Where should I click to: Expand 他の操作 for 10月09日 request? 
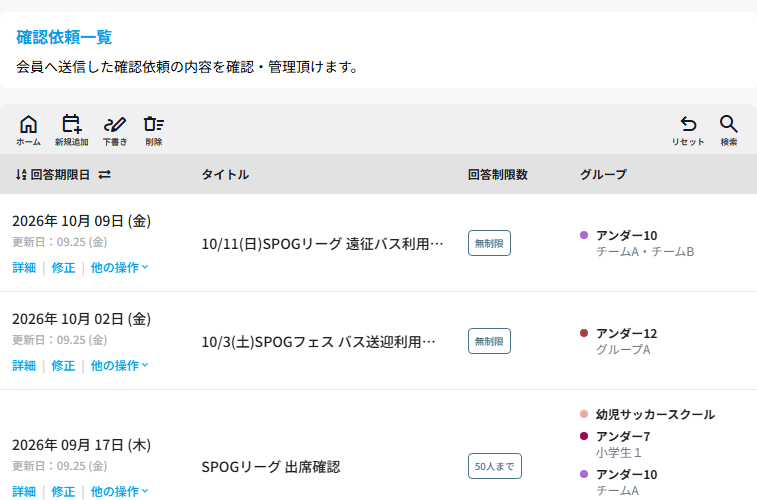pyautogui.click(x=119, y=267)
